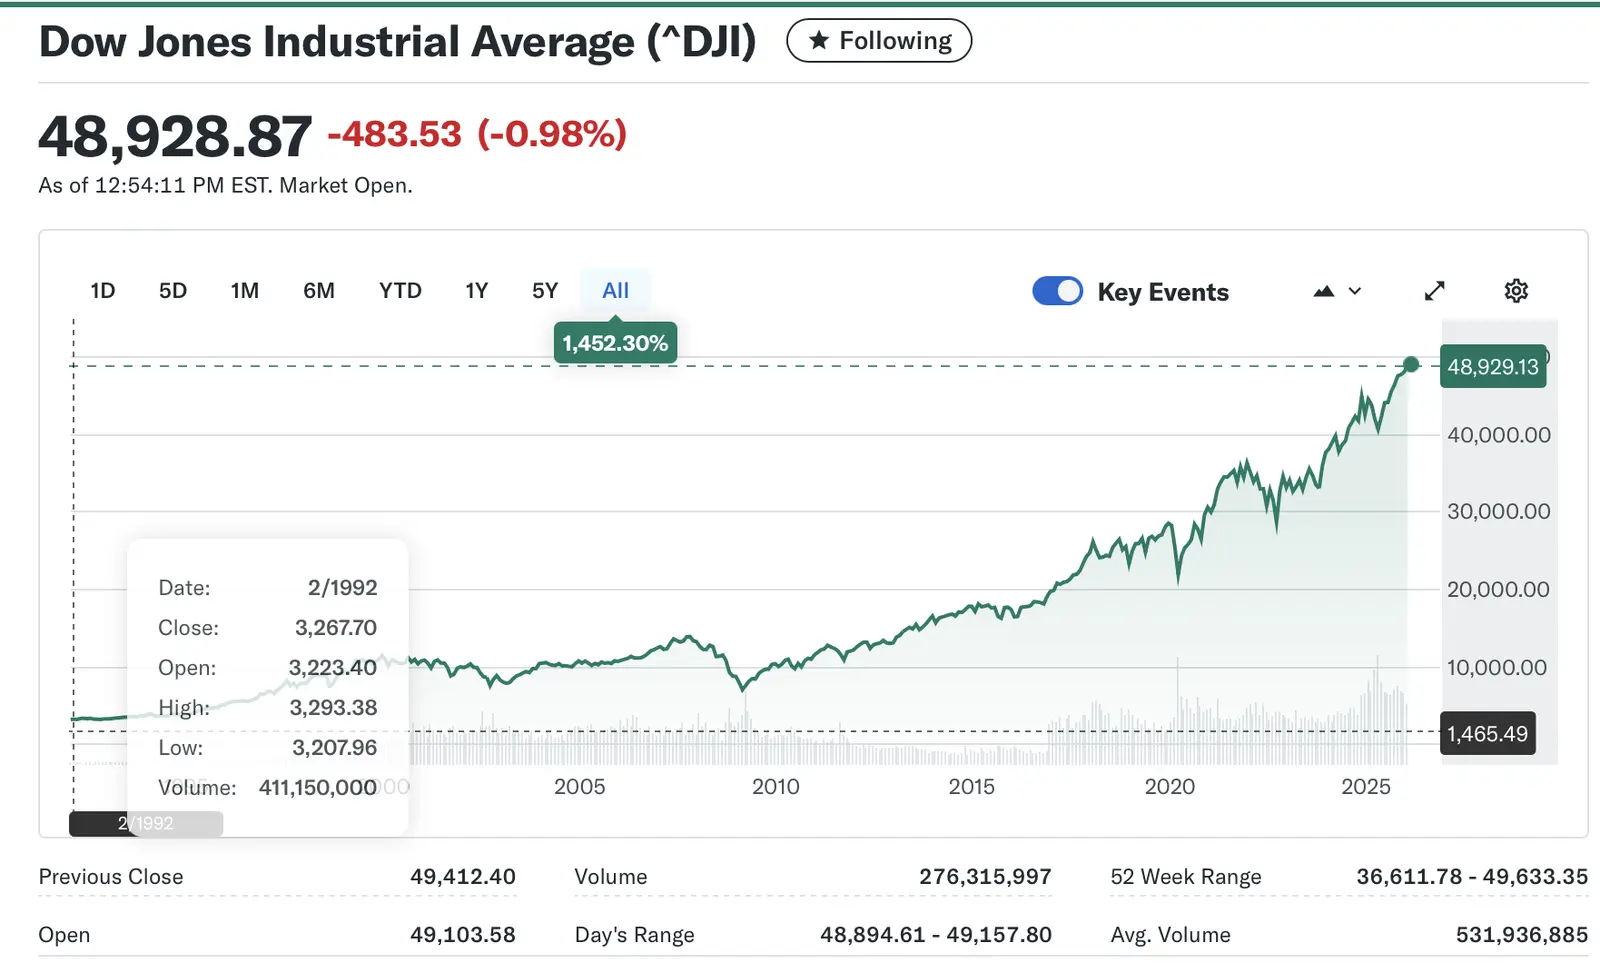Show the YTD chart view

click(x=400, y=291)
